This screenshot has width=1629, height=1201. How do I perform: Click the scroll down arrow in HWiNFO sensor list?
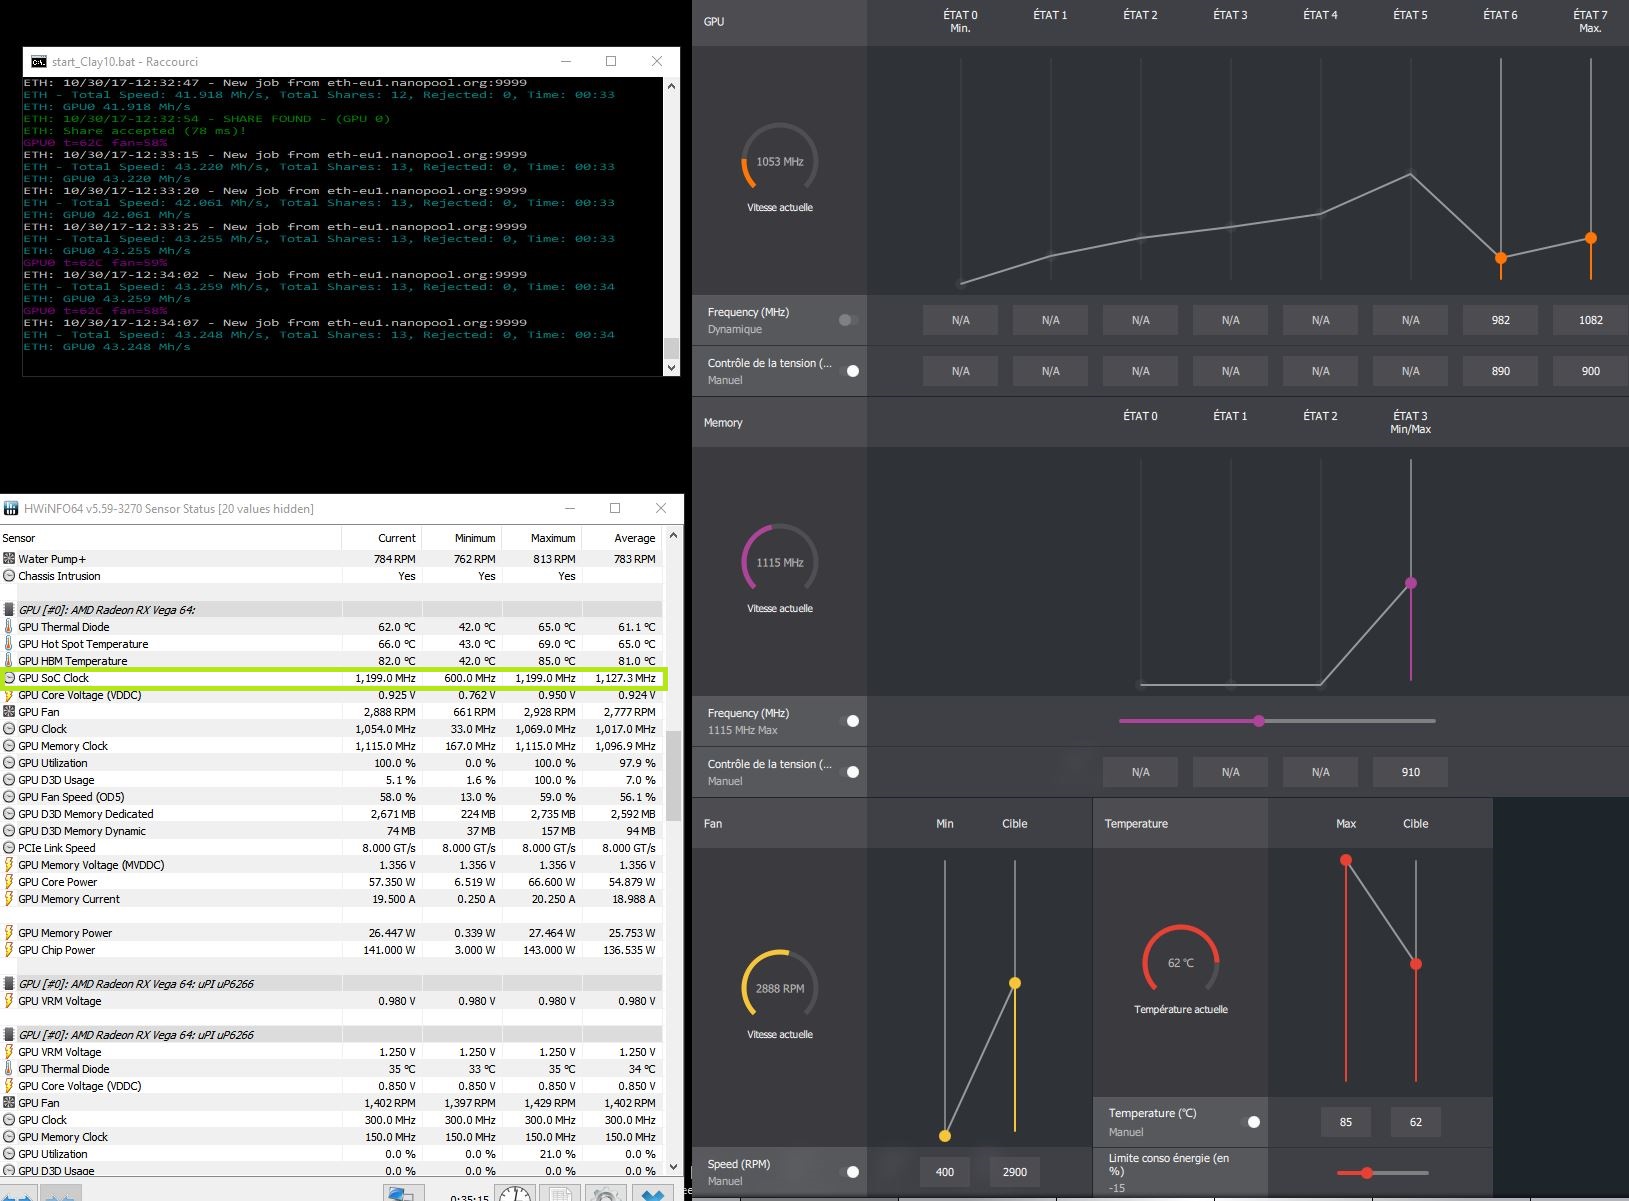[x=673, y=1167]
